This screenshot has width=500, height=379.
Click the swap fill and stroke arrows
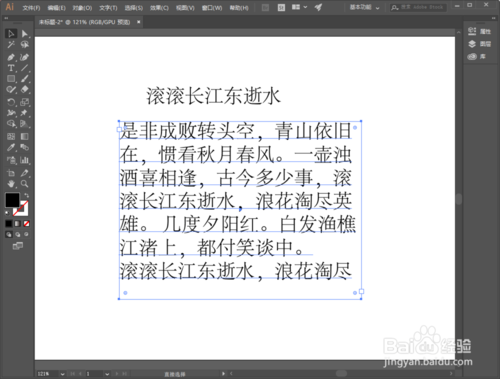coord(26,195)
